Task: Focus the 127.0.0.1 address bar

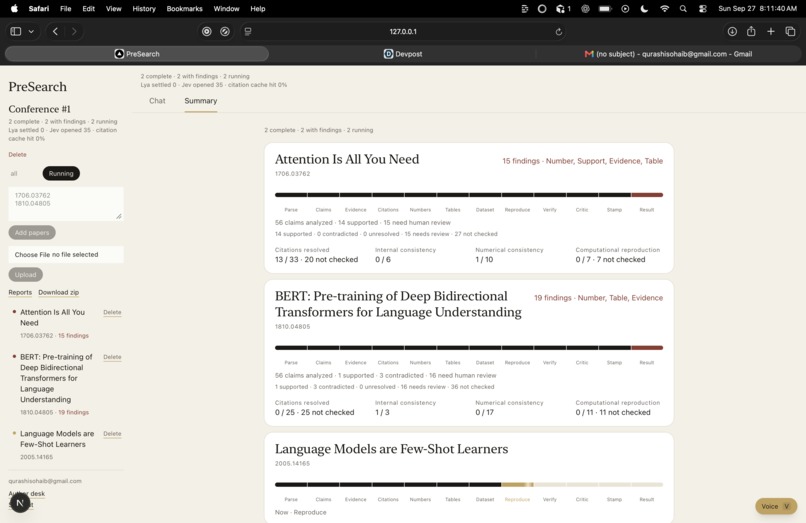Action: [x=403, y=31]
